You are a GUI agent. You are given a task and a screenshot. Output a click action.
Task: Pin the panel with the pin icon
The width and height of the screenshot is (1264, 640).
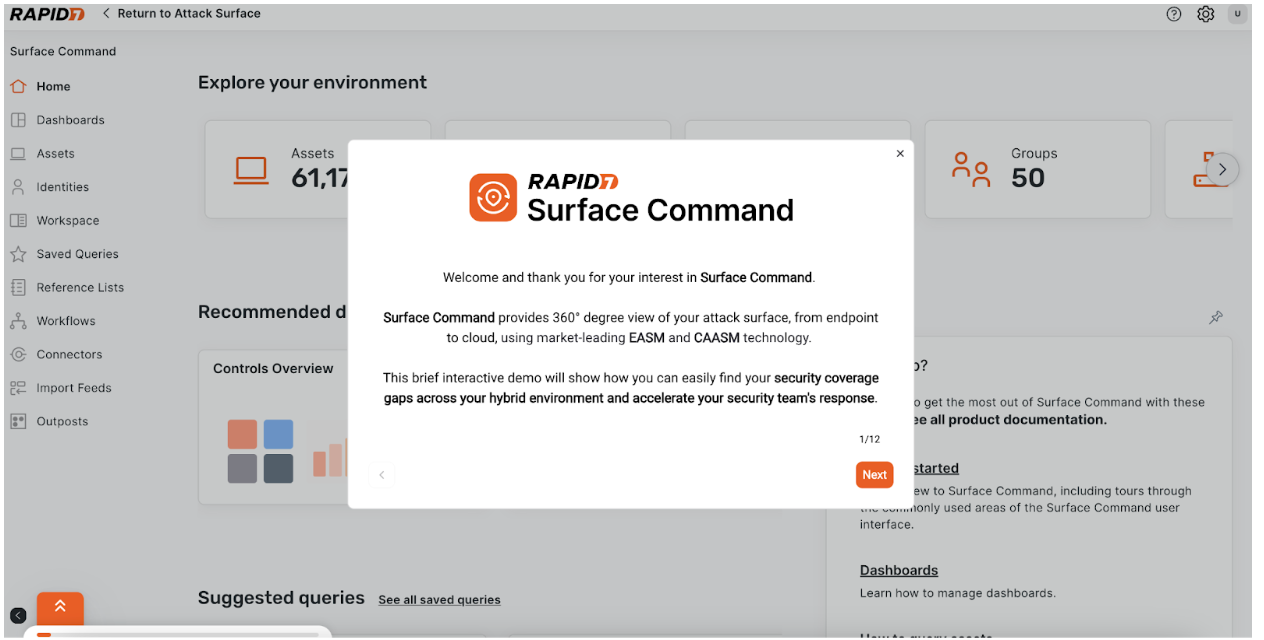[x=1216, y=318]
